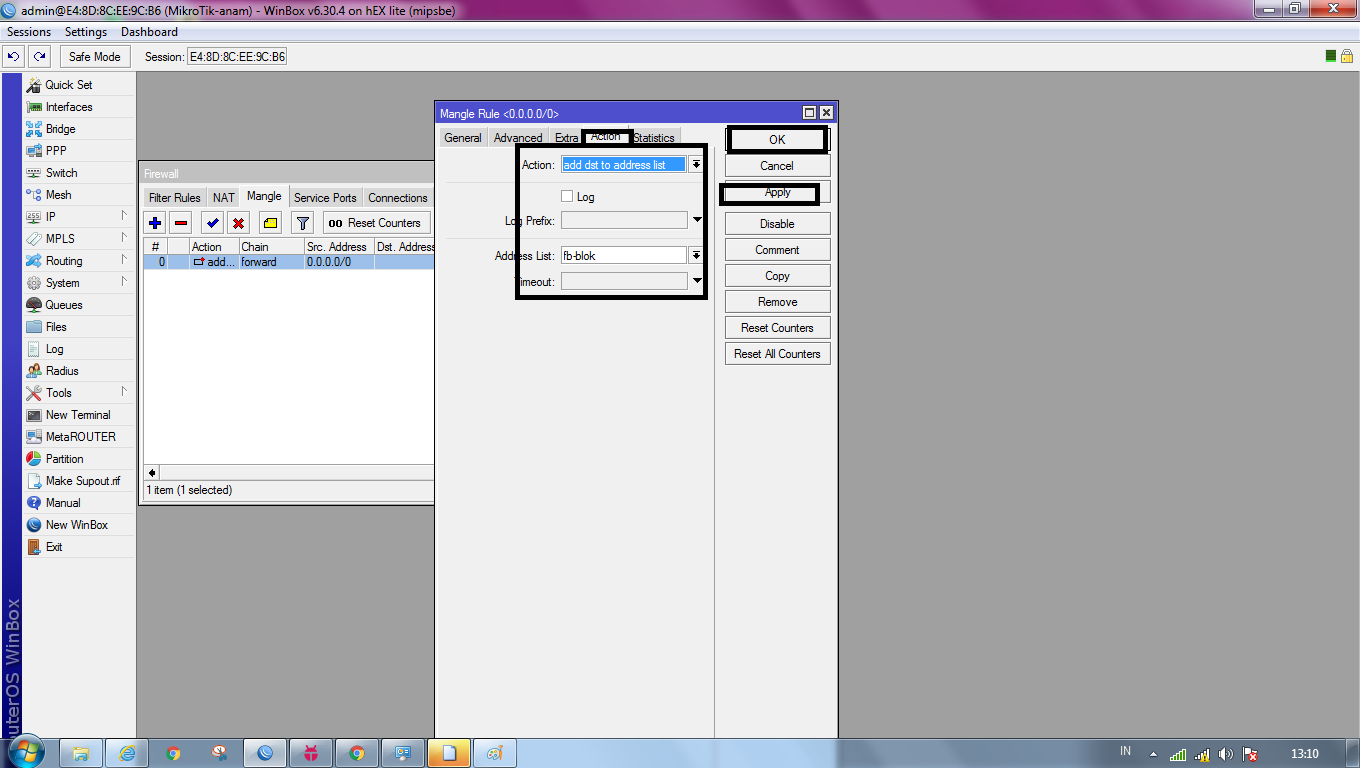Click the Windows Start button
Screen dimensions: 1360x768
click(x=25, y=751)
